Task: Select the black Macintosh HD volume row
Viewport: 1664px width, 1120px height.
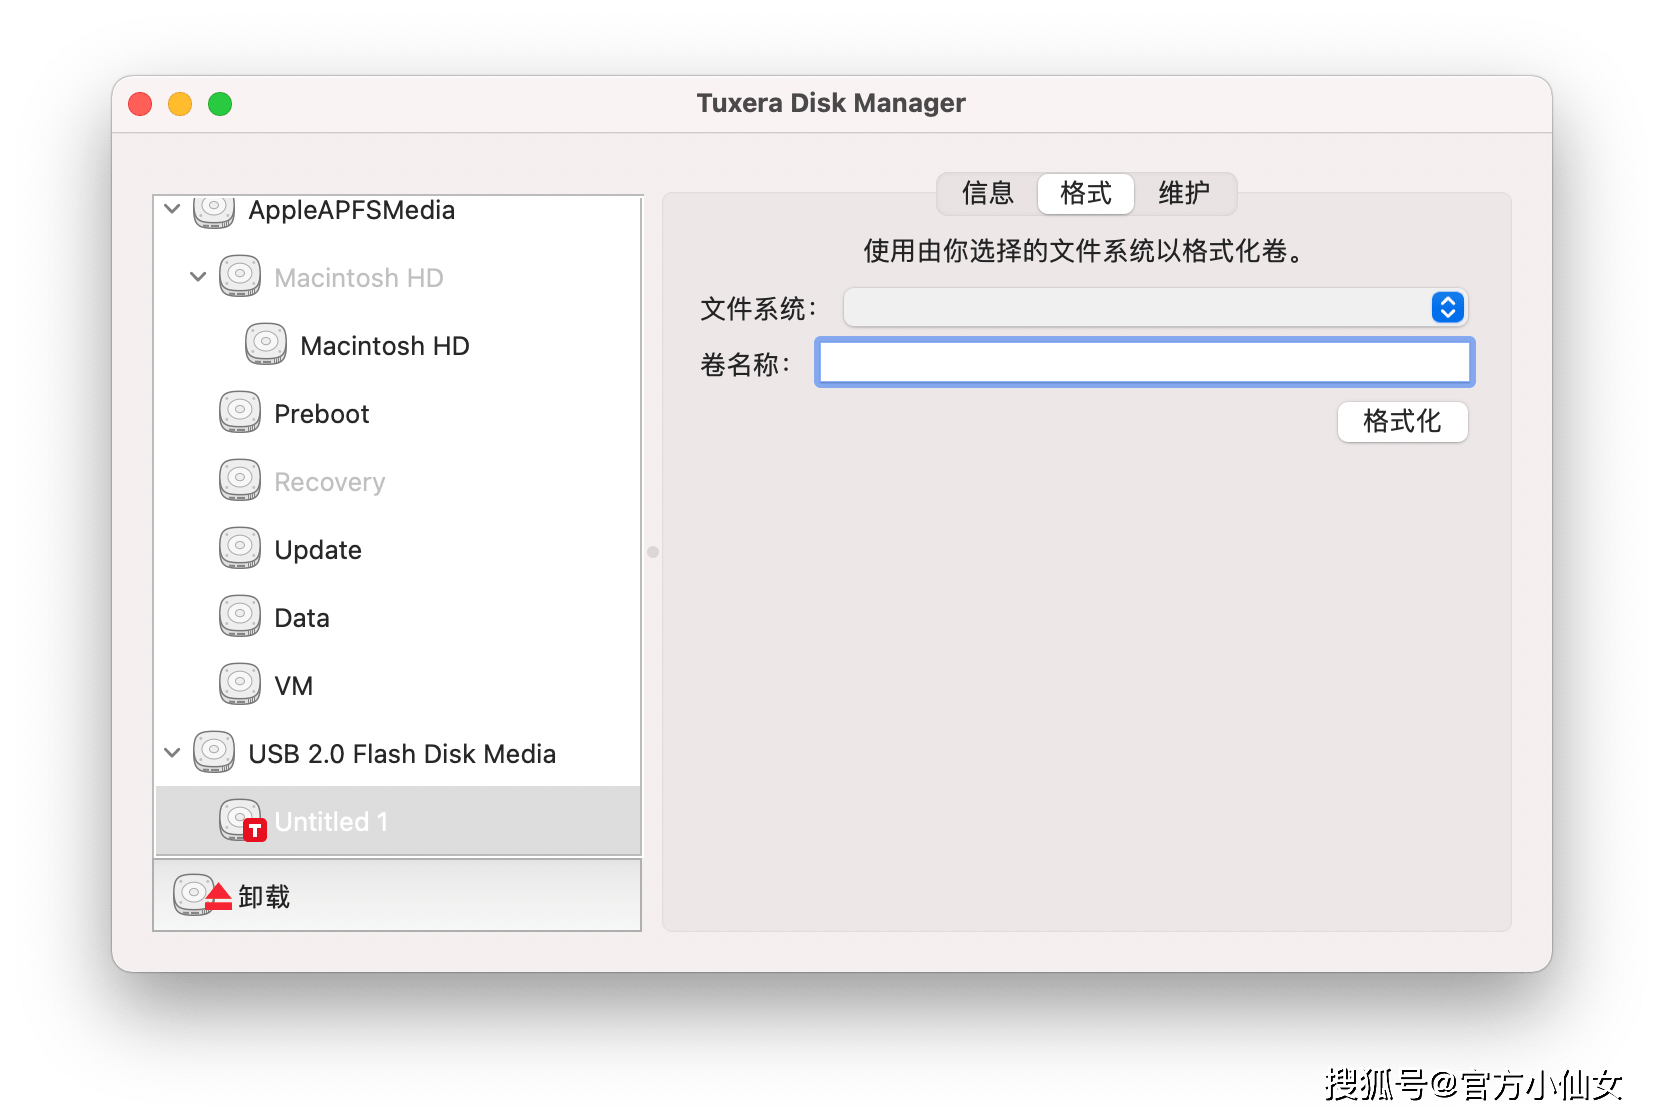Action: (385, 346)
